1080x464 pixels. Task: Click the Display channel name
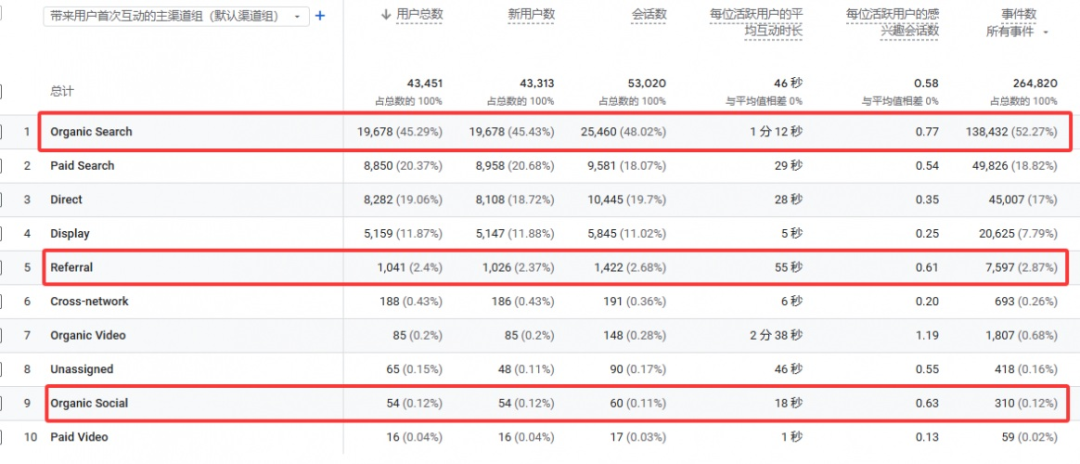(70, 234)
